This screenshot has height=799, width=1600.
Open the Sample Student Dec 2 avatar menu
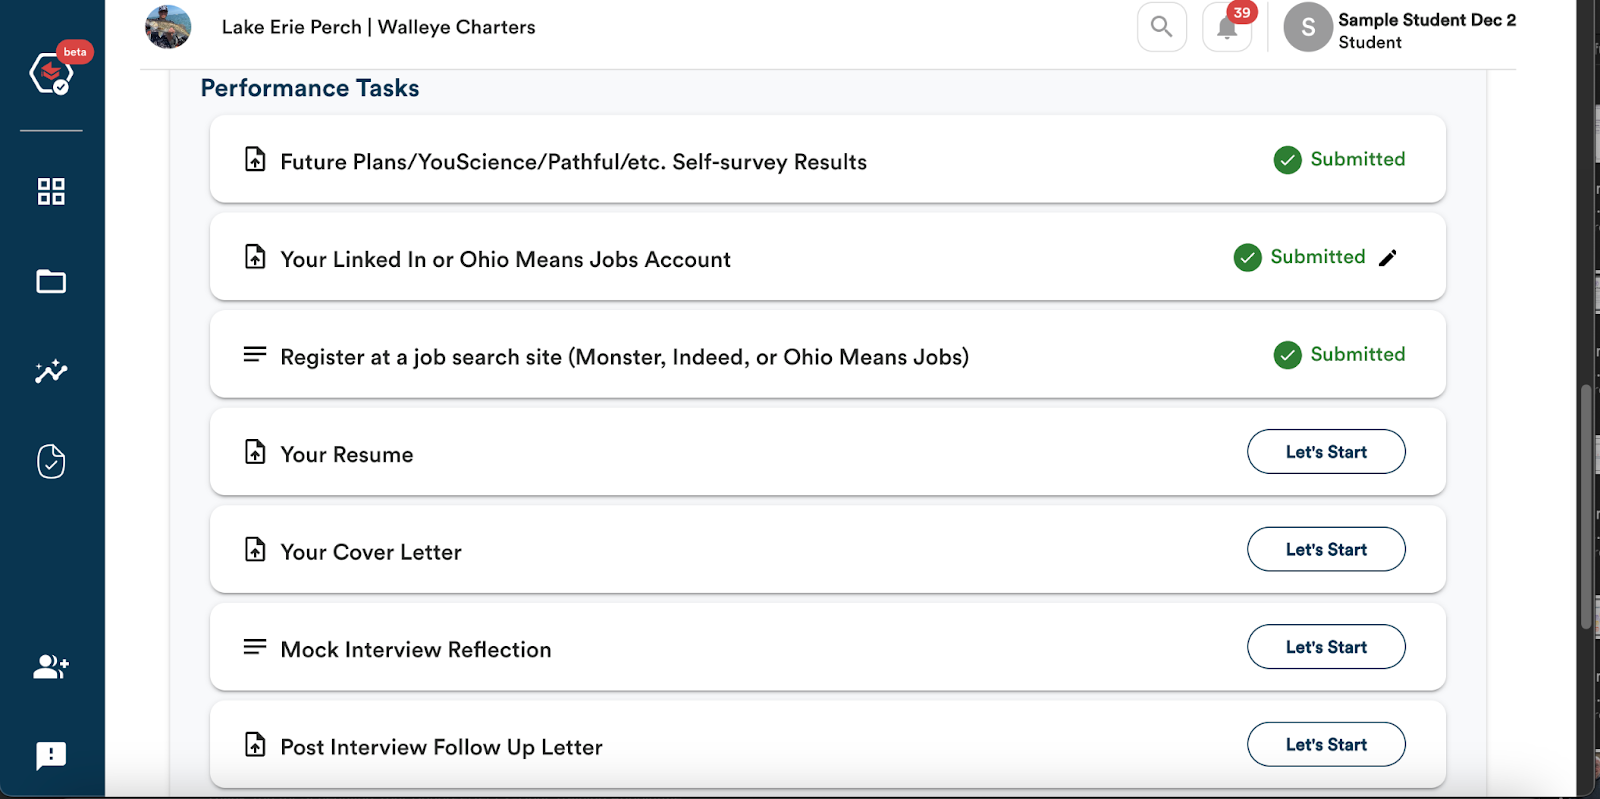pyautogui.click(x=1308, y=27)
